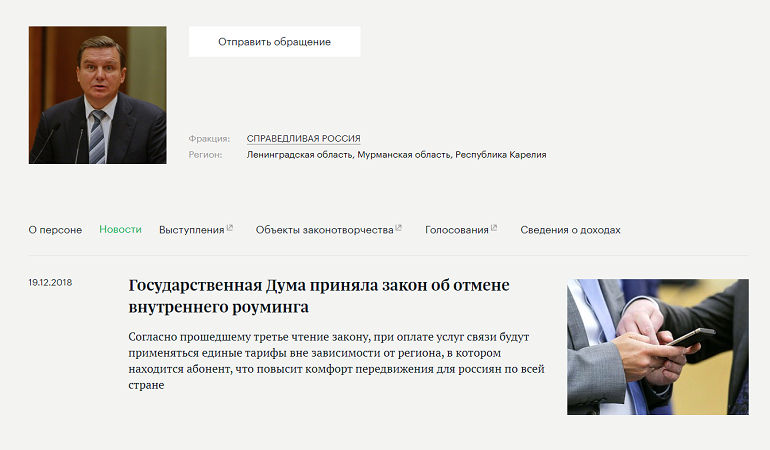Screen dimensions: 770x450
Task: Click the deputy's profile photo
Action: click(x=97, y=95)
